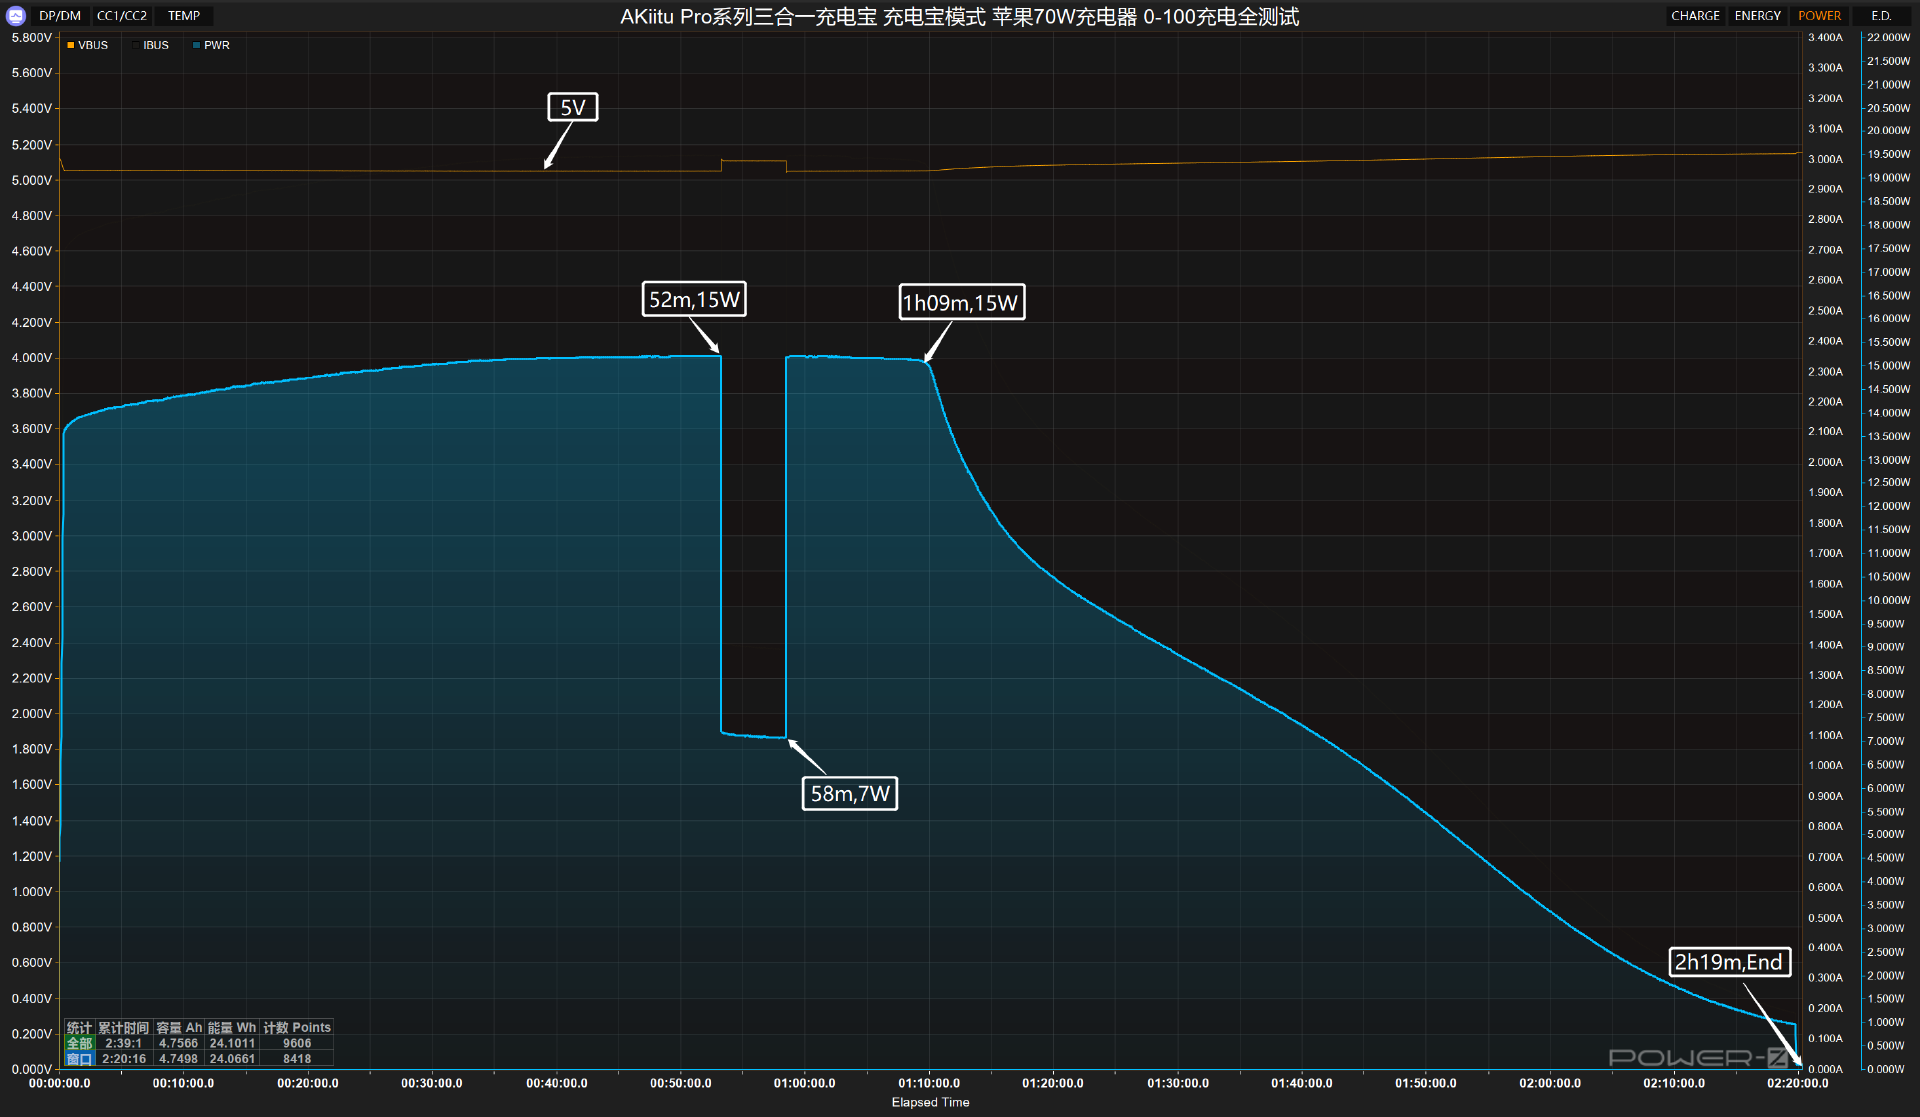Select the ENERGY view tab

pyautogui.click(x=1758, y=16)
